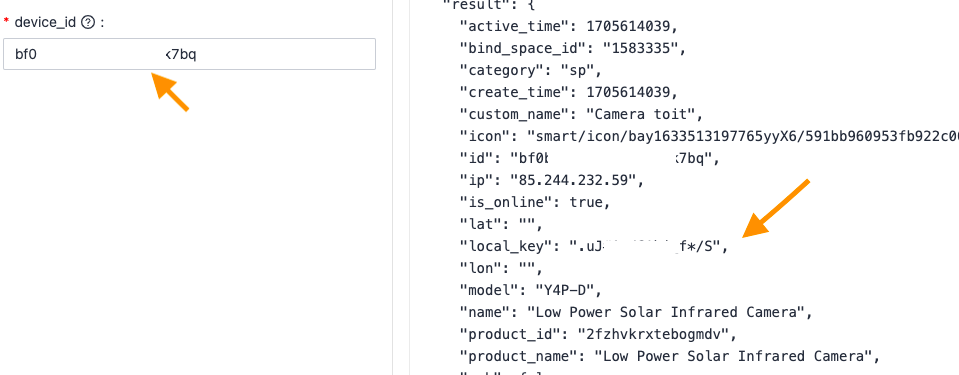Click the ip address 85.244.232.59
This screenshot has width=959, height=375.
tap(577, 180)
